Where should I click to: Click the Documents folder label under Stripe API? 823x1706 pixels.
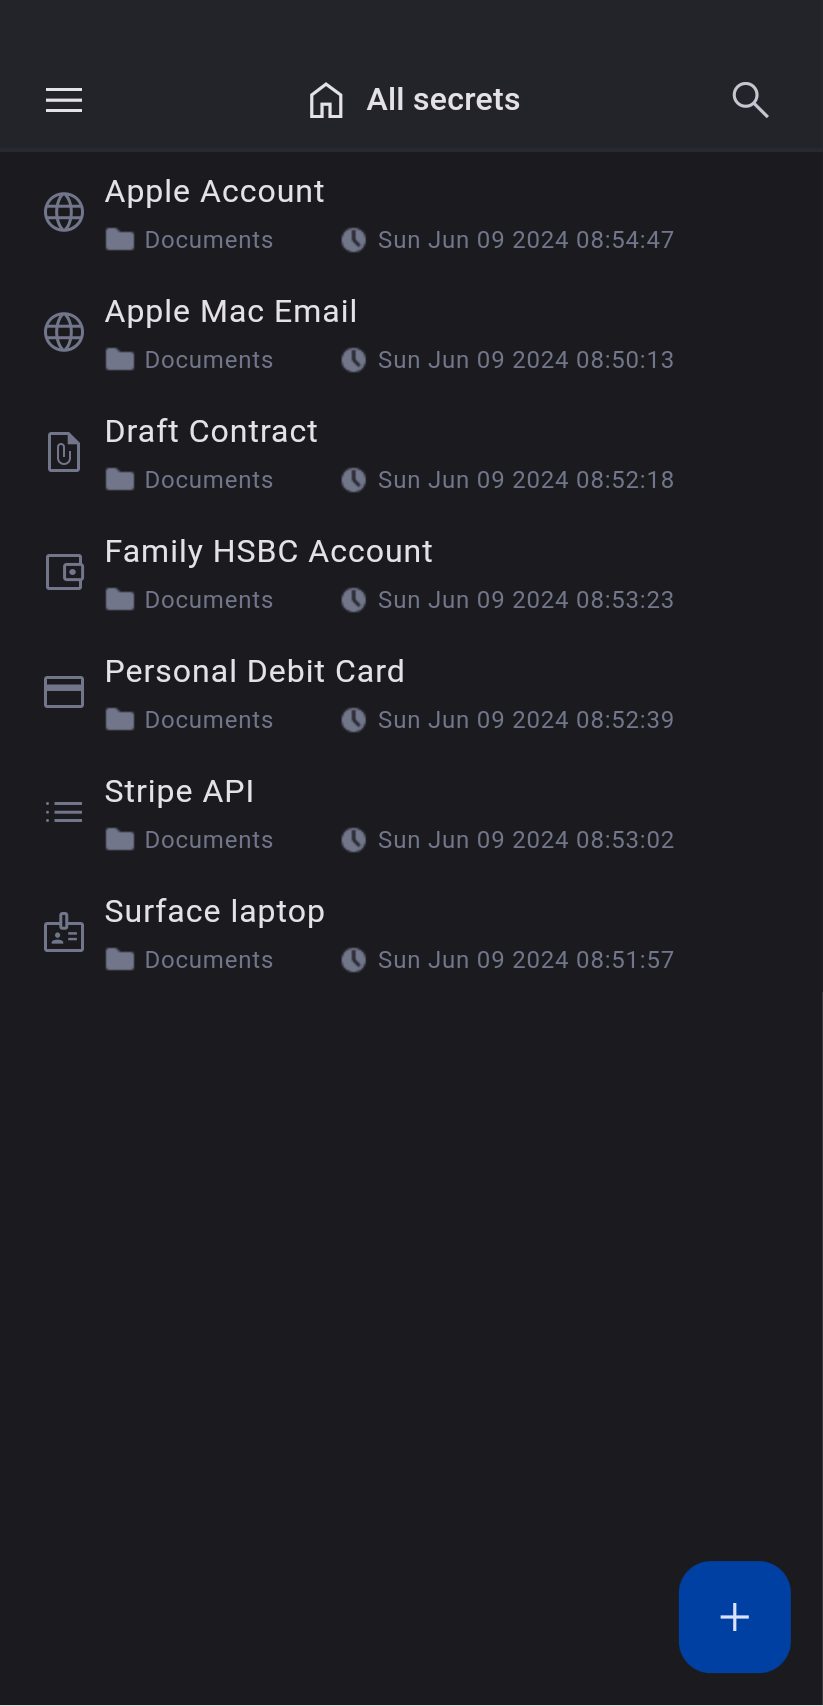tap(208, 840)
